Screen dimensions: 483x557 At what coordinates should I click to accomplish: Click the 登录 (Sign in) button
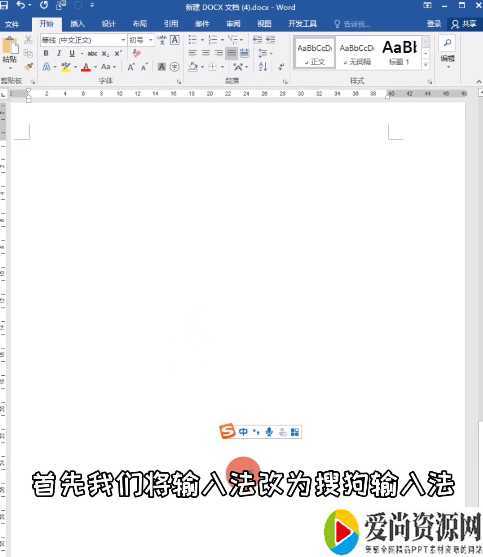point(434,24)
